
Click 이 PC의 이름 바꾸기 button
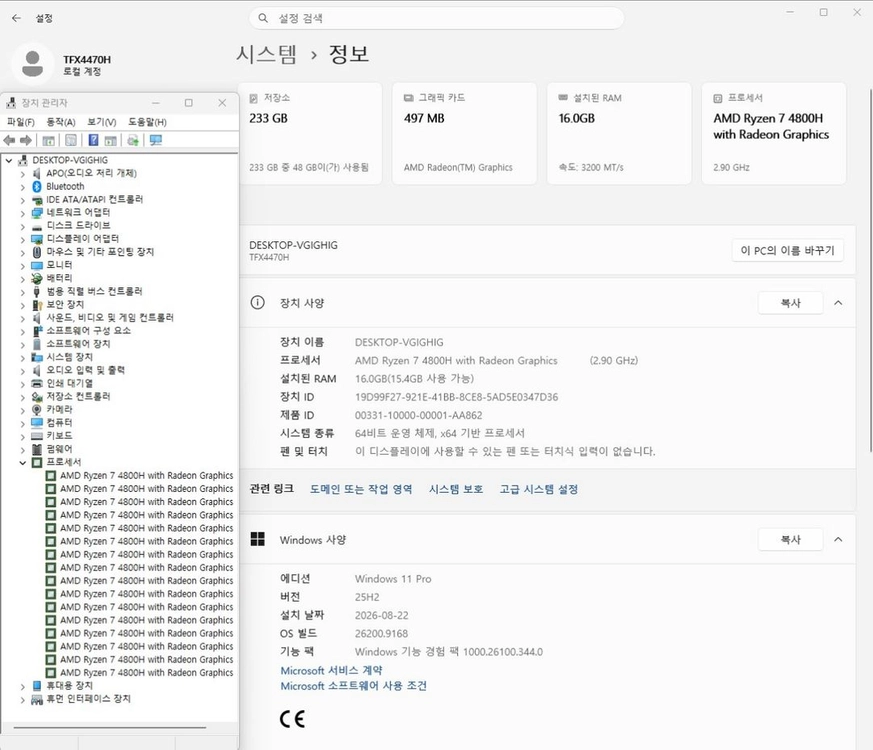click(787, 251)
